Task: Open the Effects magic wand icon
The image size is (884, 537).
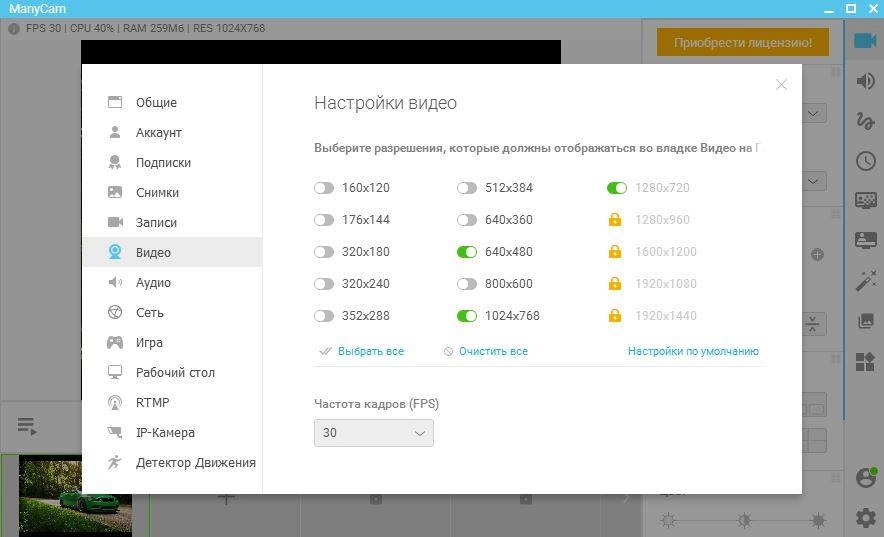Action: pos(865,281)
